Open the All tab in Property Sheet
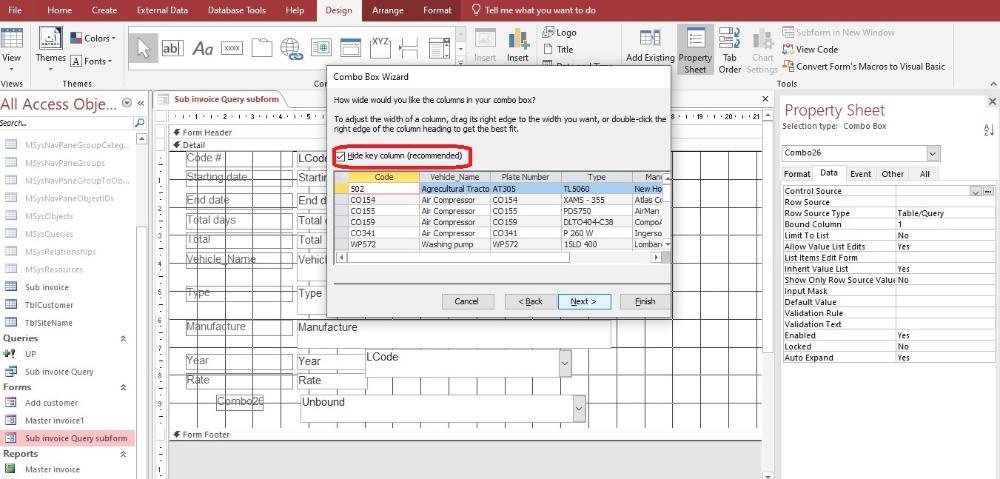This screenshot has height=479, width=1000. point(924,173)
